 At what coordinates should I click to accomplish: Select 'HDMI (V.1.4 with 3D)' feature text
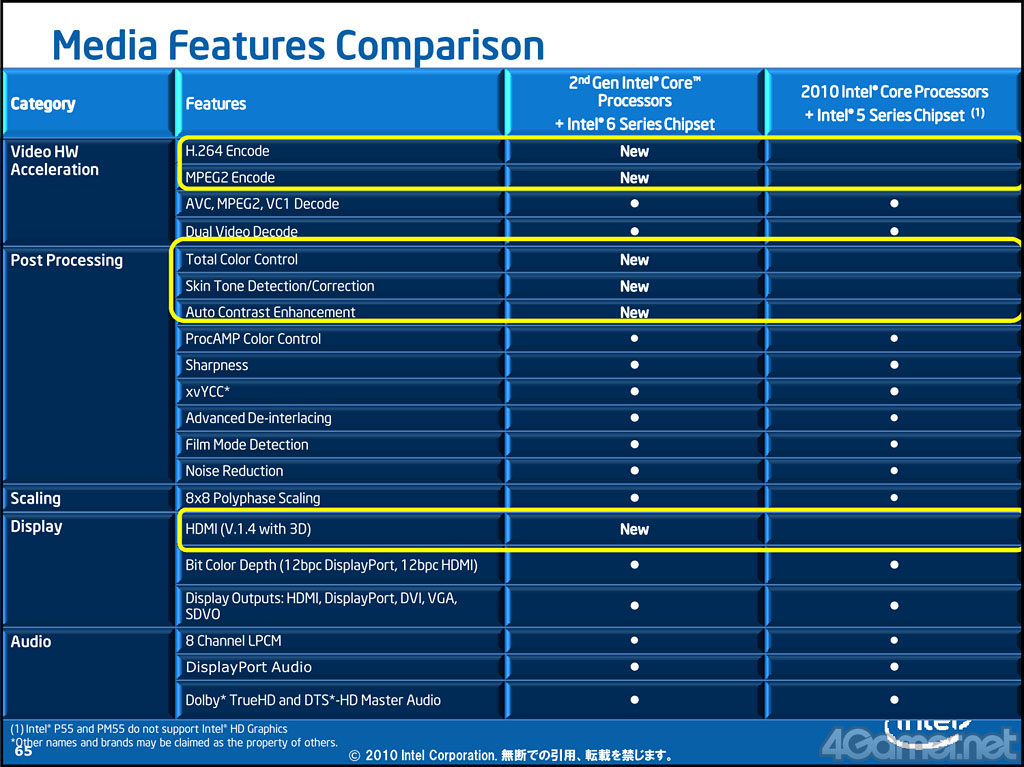tap(248, 529)
